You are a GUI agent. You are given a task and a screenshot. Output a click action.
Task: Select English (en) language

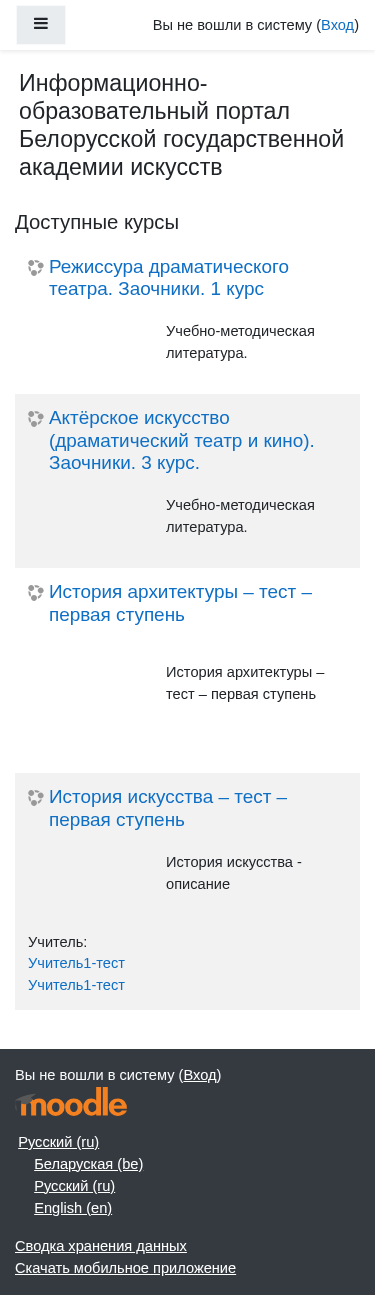tap(73, 1208)
